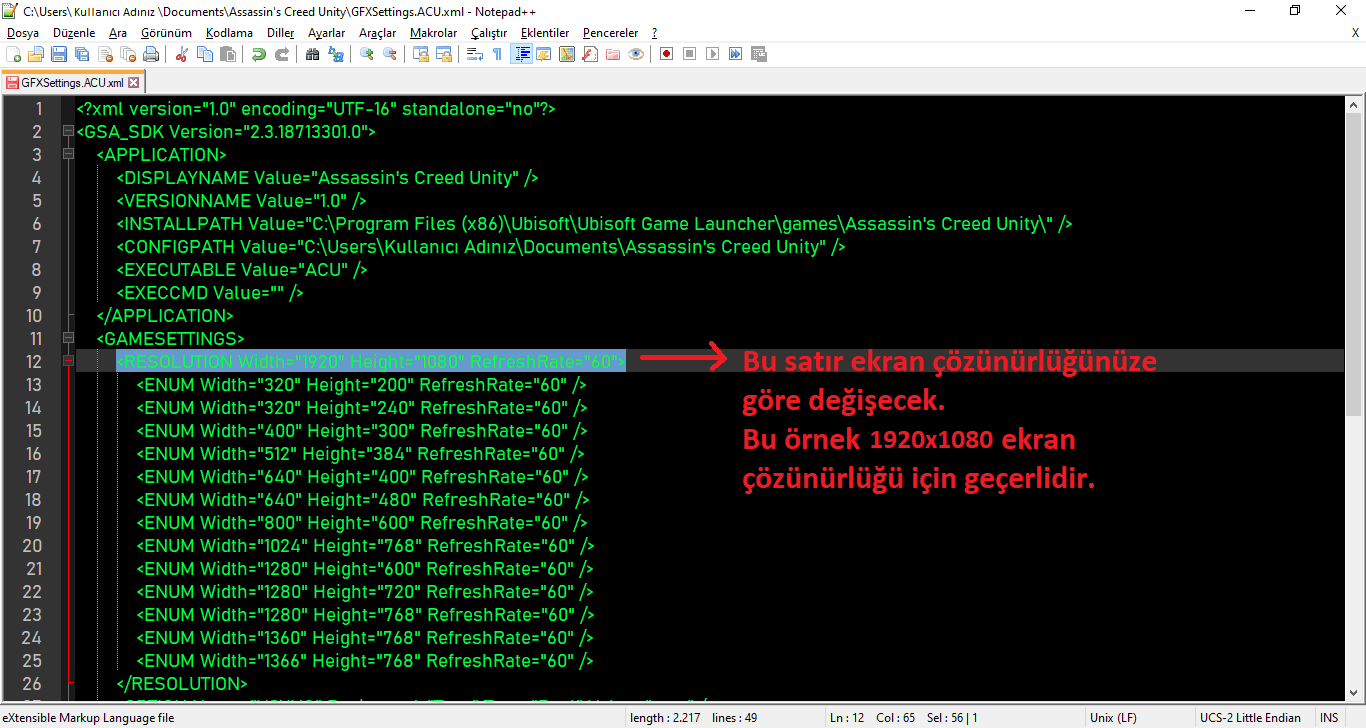Click the macro Playback icon
This screenshot has height=728, width=1366.
pyautogui.click(x=712, y=54)
